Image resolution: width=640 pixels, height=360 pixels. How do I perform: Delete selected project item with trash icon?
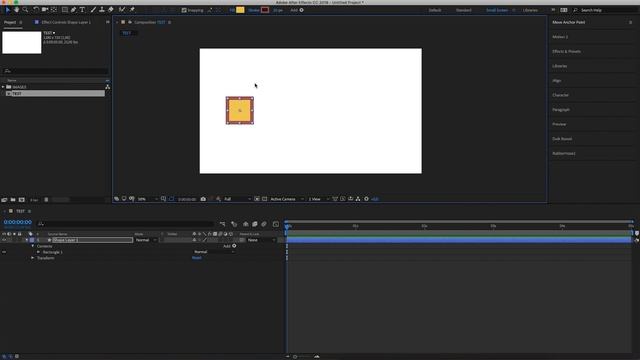46,200
